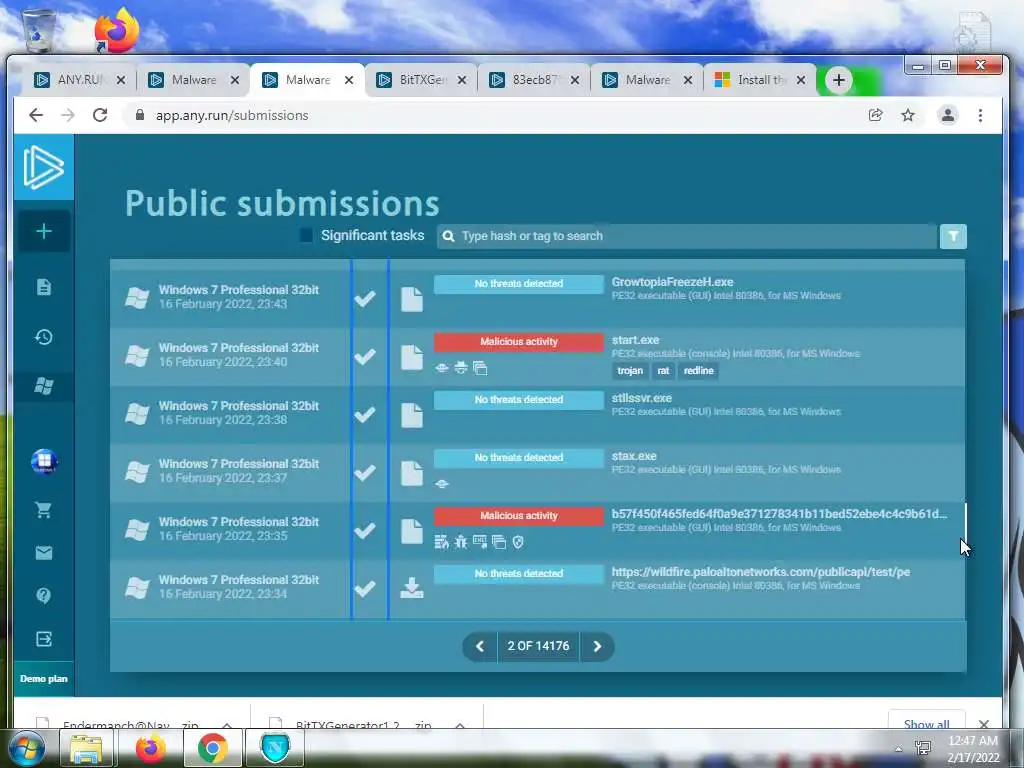Click the bug icon under the b57f450f malicious row
Image resolution: width=1024 pixels, height=768 pixels.
(461, 542)
